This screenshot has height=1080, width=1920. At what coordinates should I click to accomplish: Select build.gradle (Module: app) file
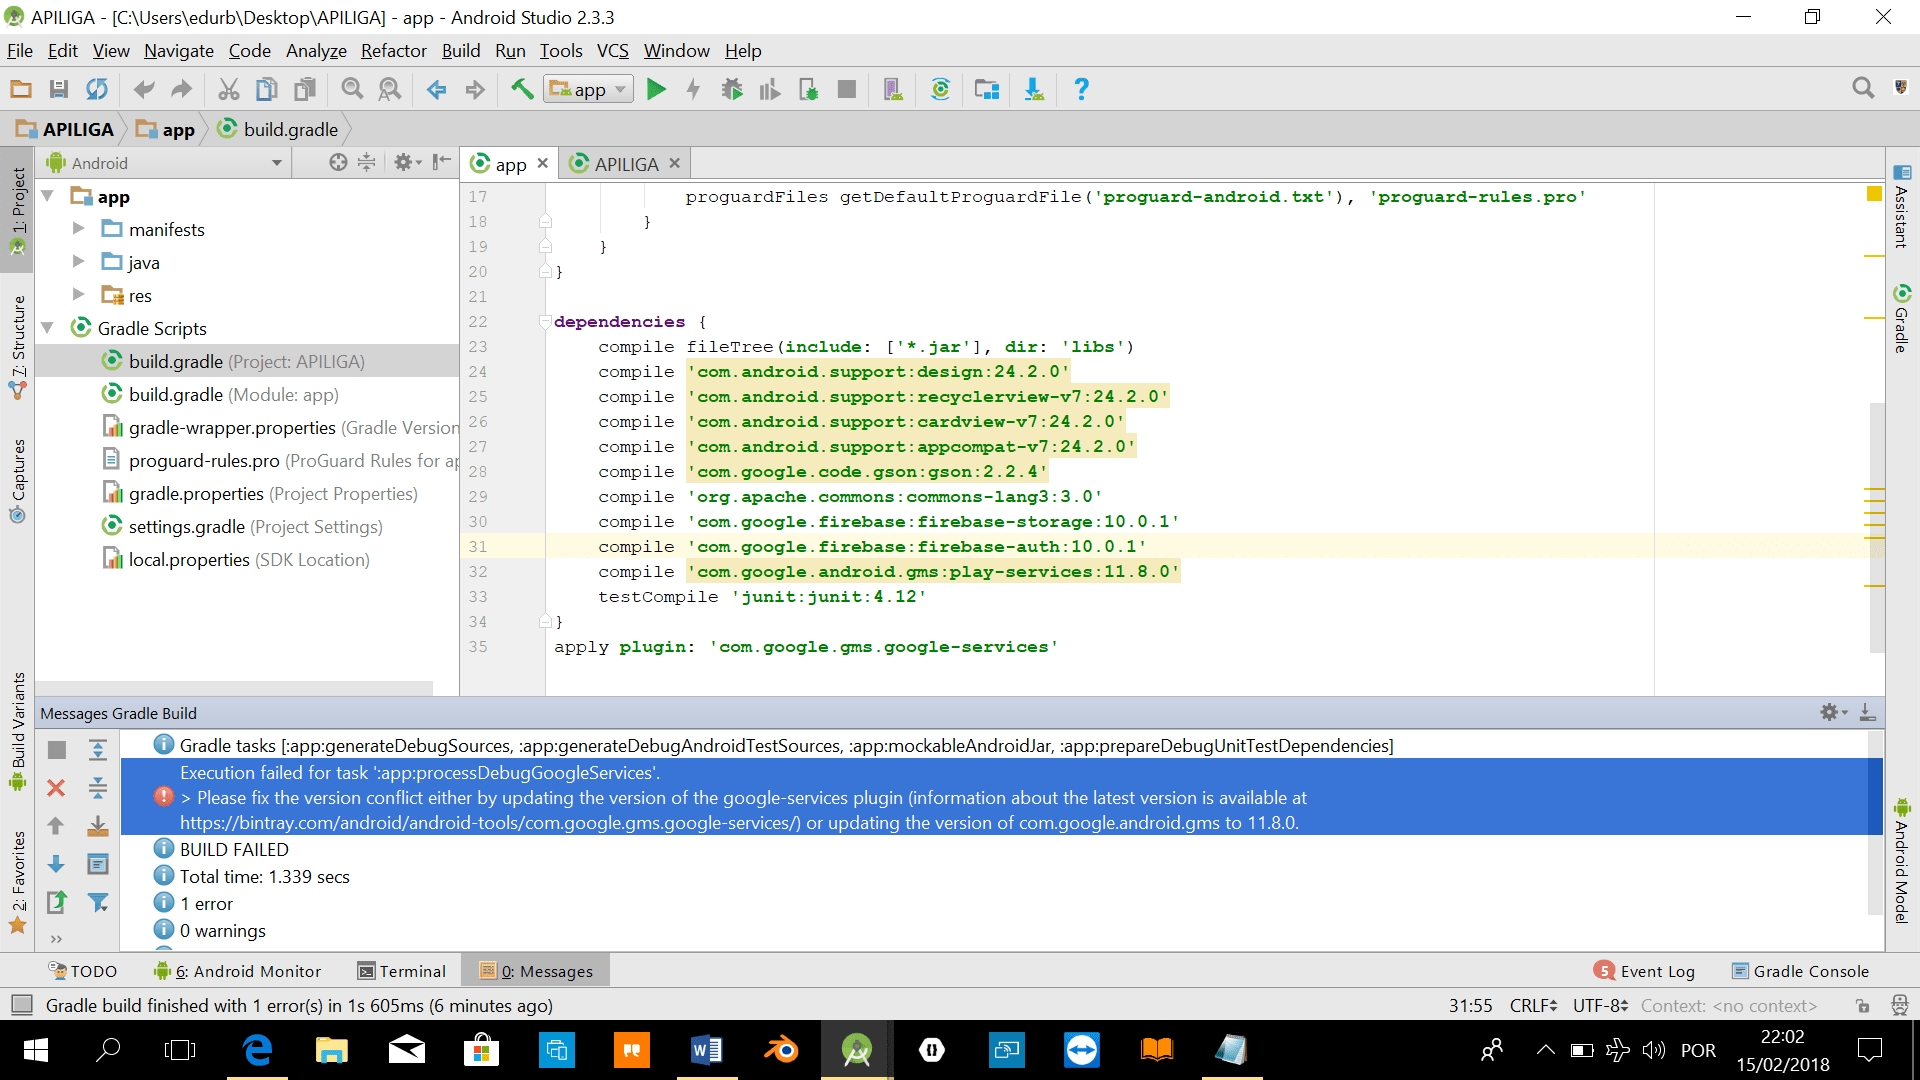coord(233,395)
